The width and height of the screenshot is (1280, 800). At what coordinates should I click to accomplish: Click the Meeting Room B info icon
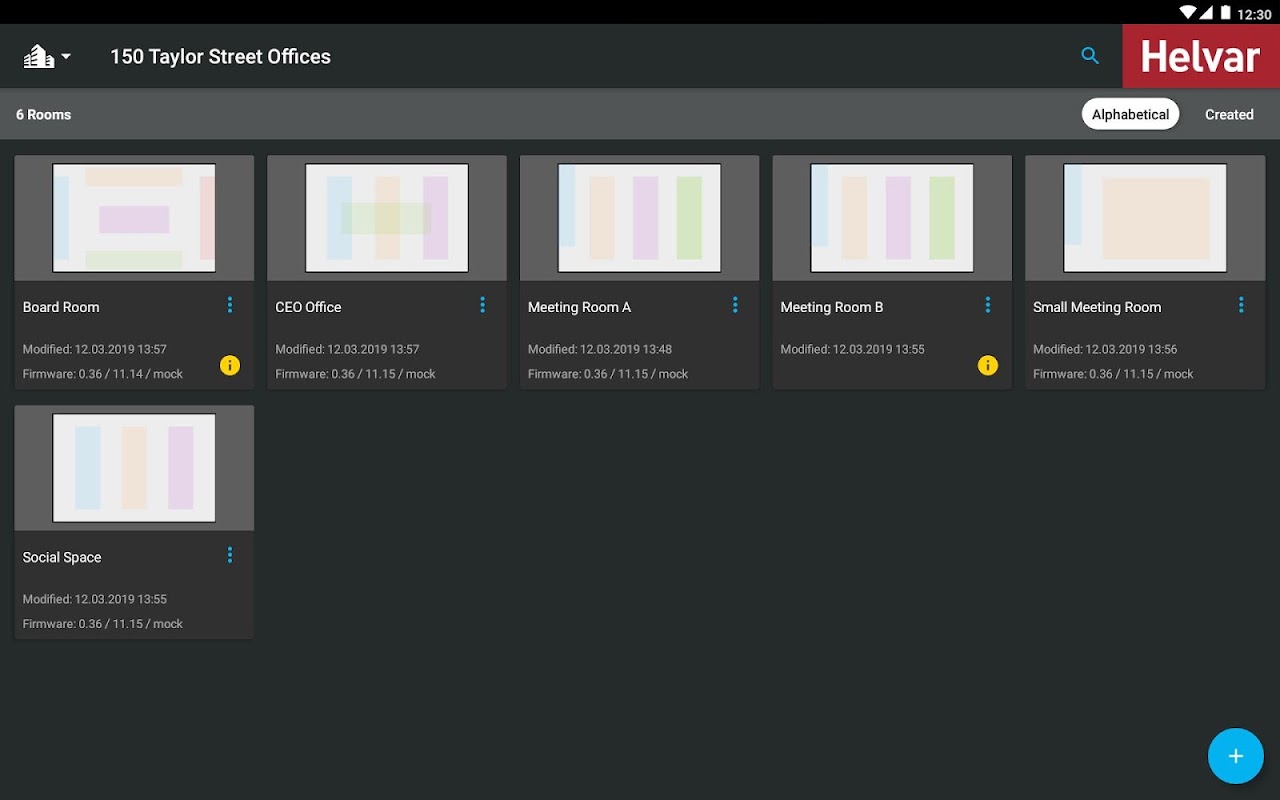pos(988,365)
